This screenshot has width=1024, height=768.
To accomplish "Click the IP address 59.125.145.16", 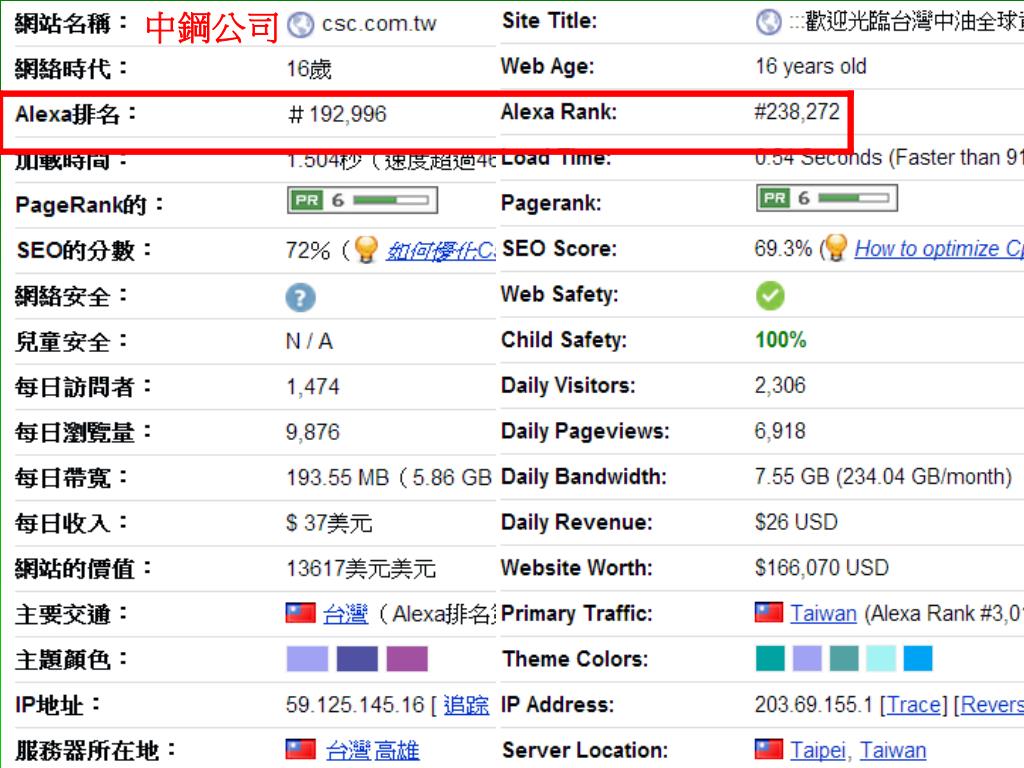I will point(355,705).
